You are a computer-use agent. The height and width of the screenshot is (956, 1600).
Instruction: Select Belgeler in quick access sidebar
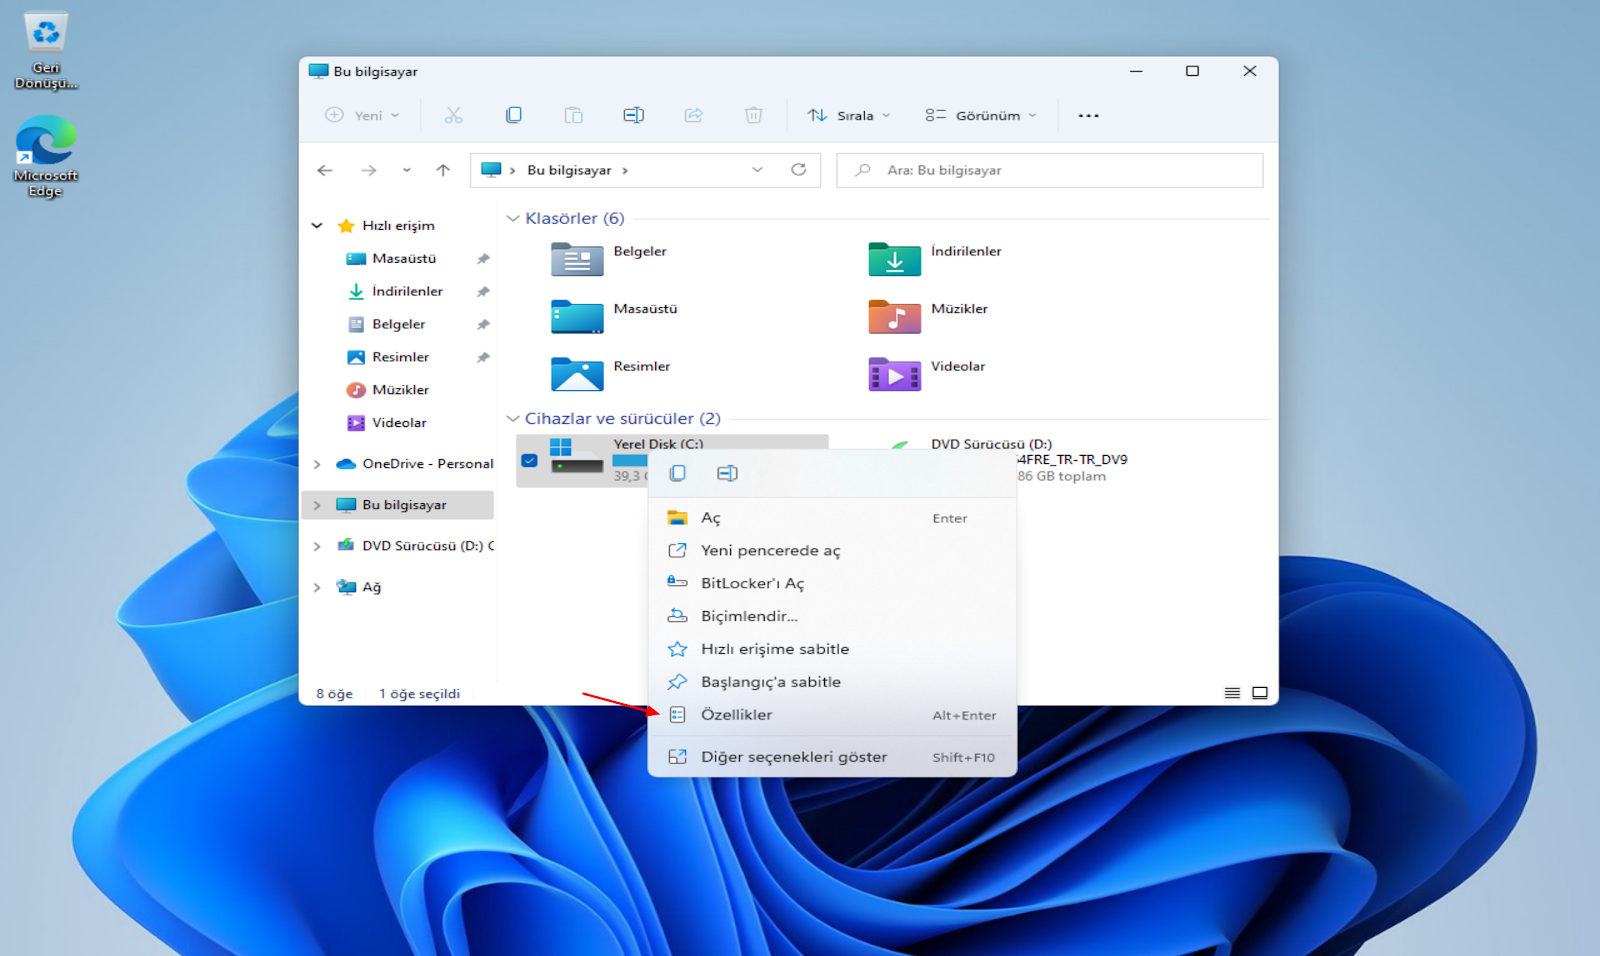pyautogui.click(x=398, y=324)
